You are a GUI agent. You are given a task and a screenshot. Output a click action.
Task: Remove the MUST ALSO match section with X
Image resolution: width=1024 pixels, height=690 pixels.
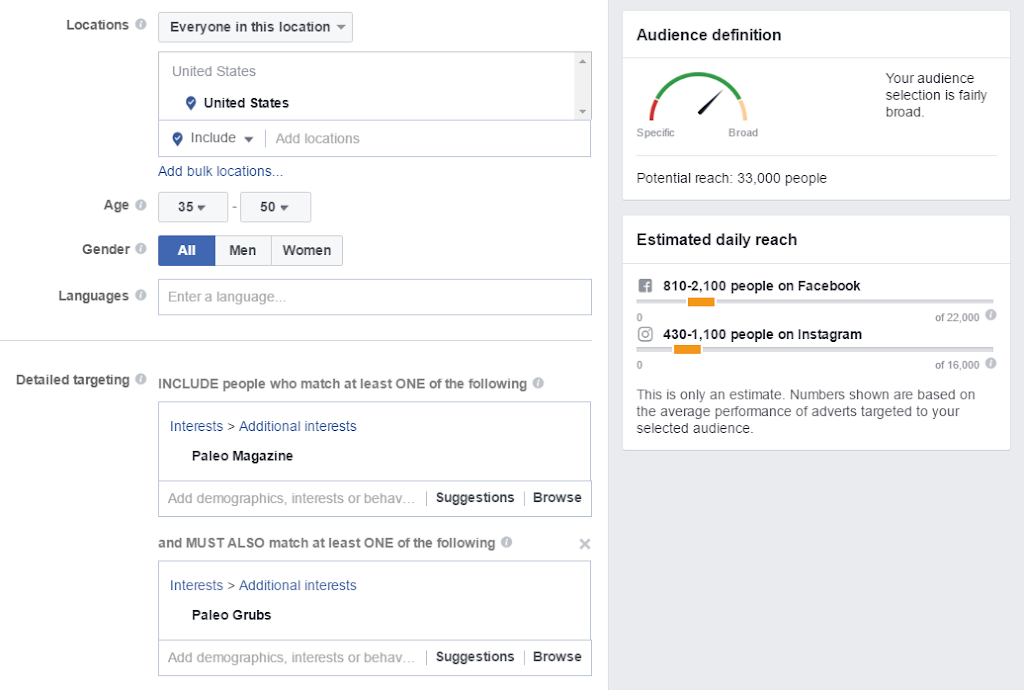coord(584,544)
